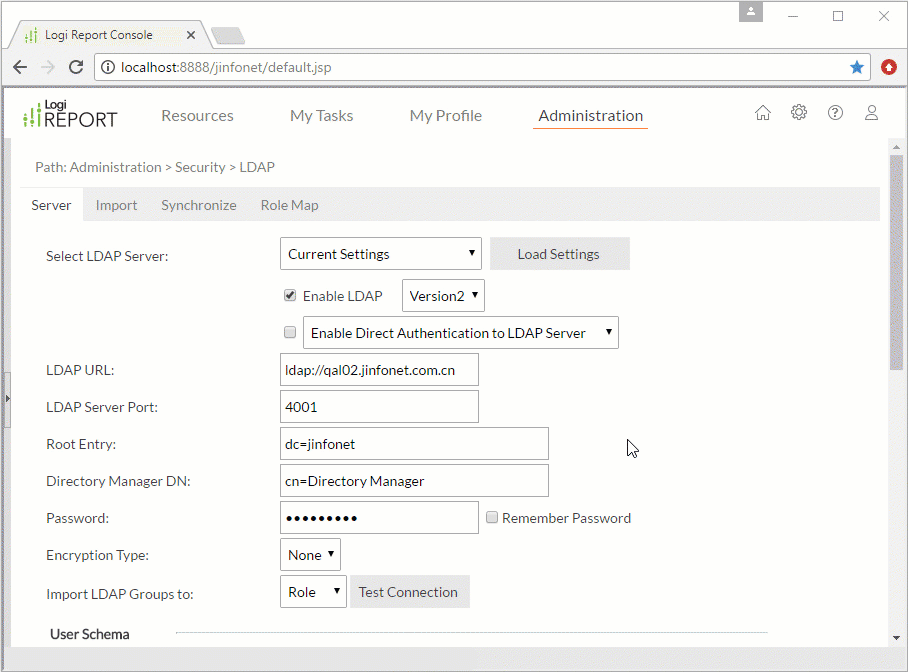
Task: Click the browser back arrow
Action: (x=20, y=67)
